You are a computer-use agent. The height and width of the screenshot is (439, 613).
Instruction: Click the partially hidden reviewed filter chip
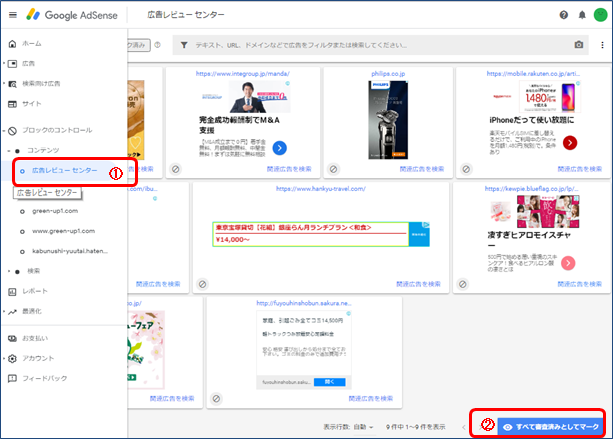[x=139, y=45]
